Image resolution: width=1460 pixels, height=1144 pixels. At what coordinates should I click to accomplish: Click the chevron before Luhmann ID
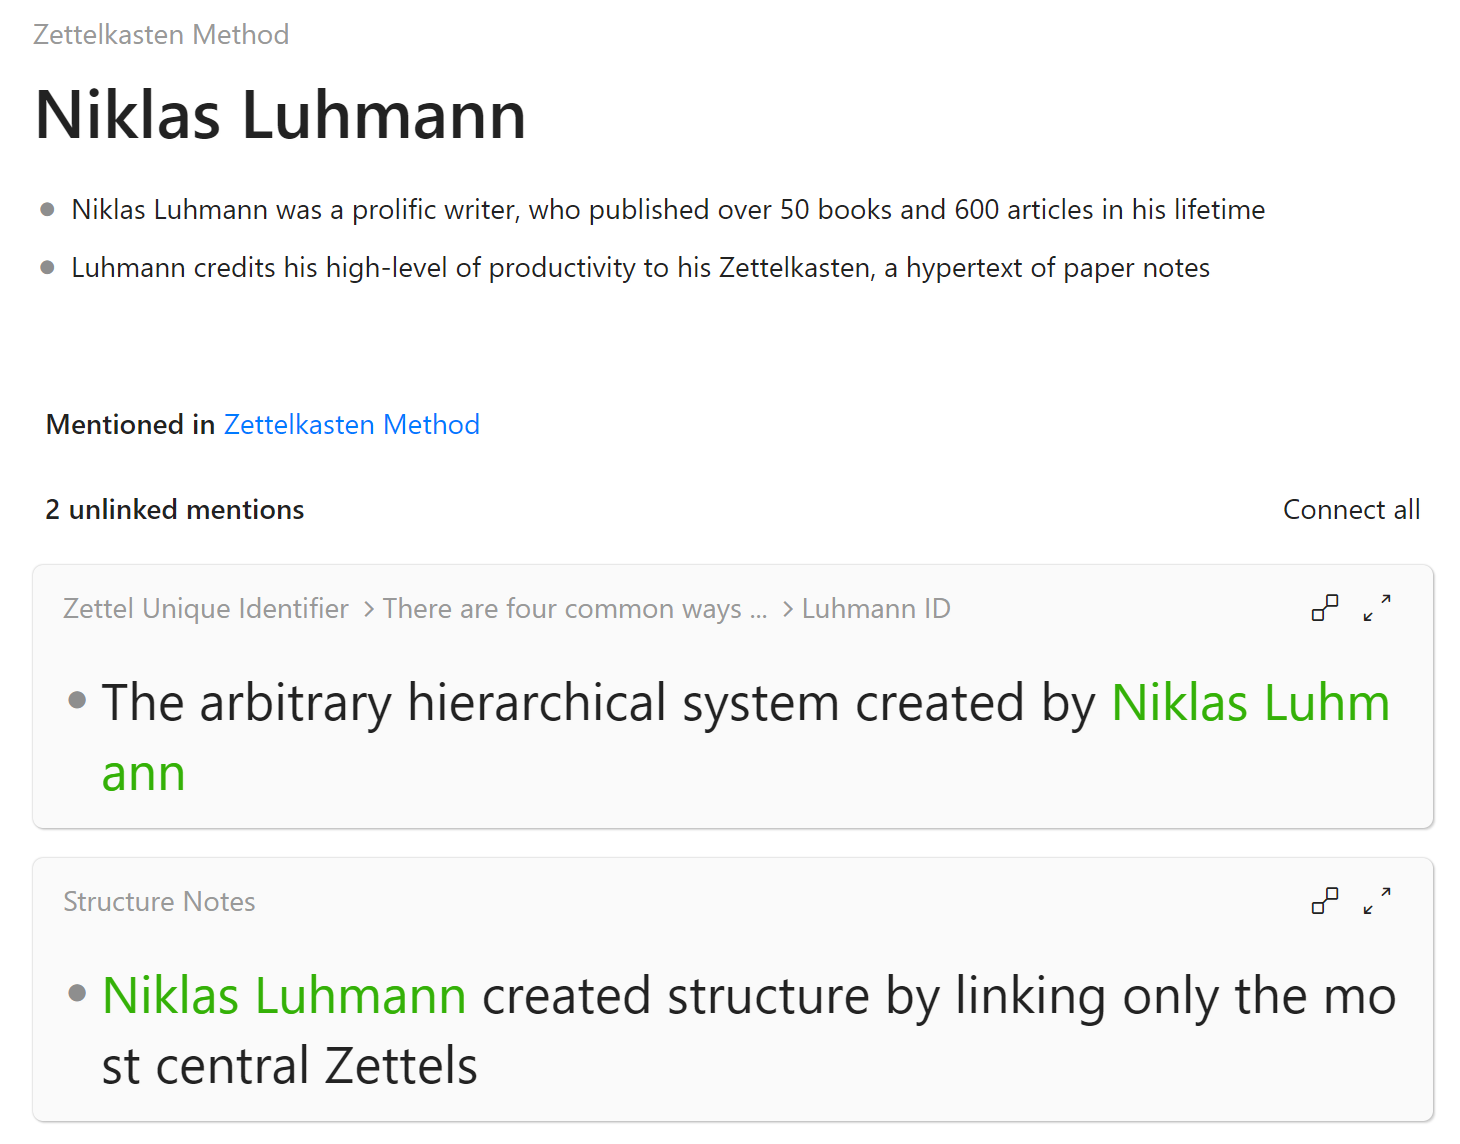point(788,609)
